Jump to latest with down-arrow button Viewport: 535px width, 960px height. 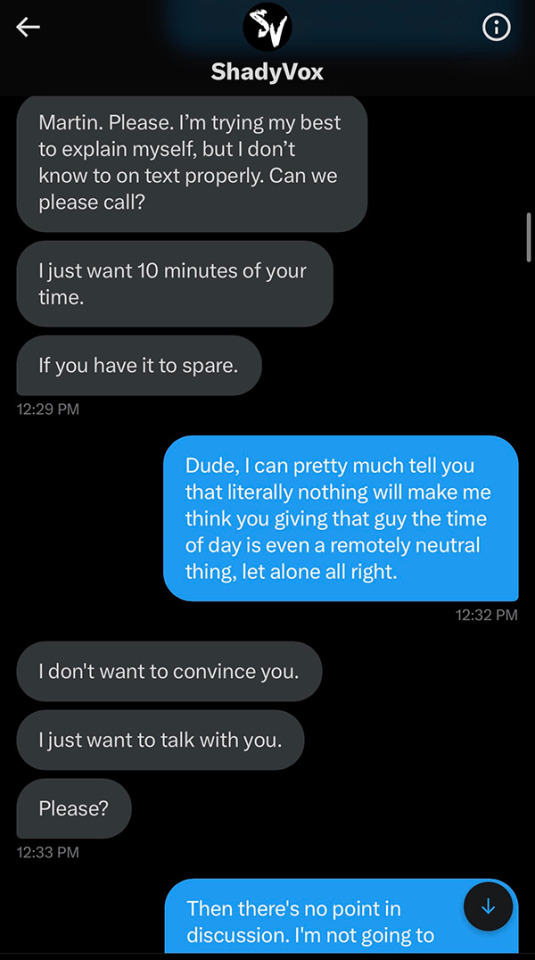pos(488,907)
